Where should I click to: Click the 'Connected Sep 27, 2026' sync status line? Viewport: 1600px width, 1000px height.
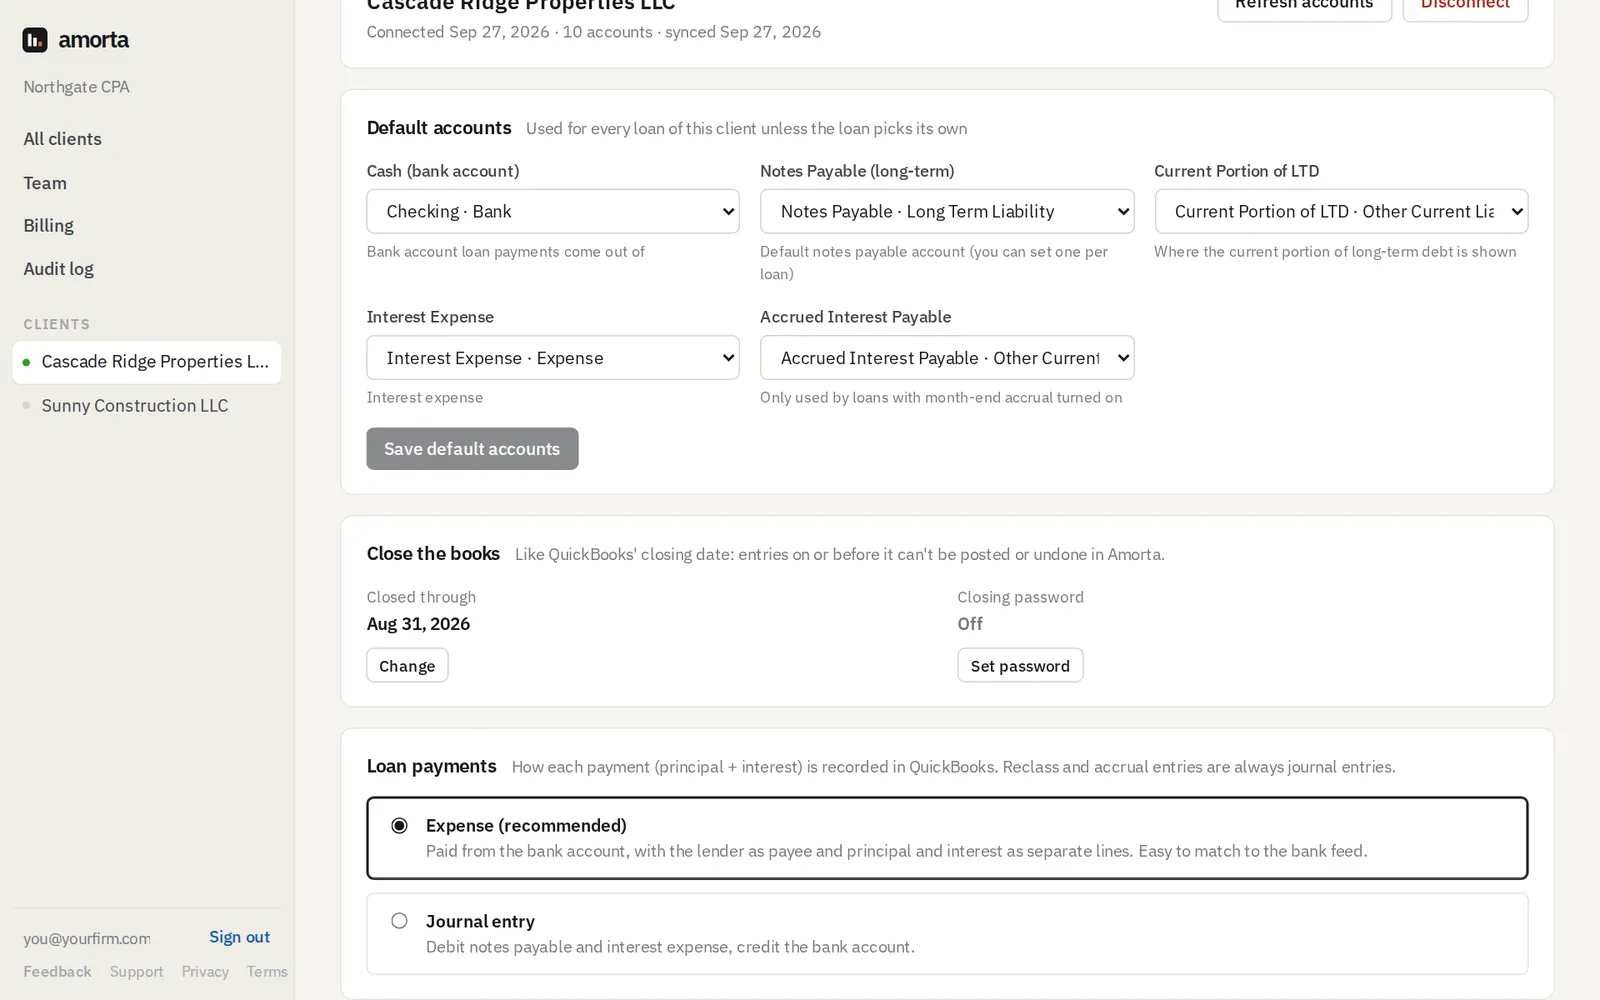(594, 32)
